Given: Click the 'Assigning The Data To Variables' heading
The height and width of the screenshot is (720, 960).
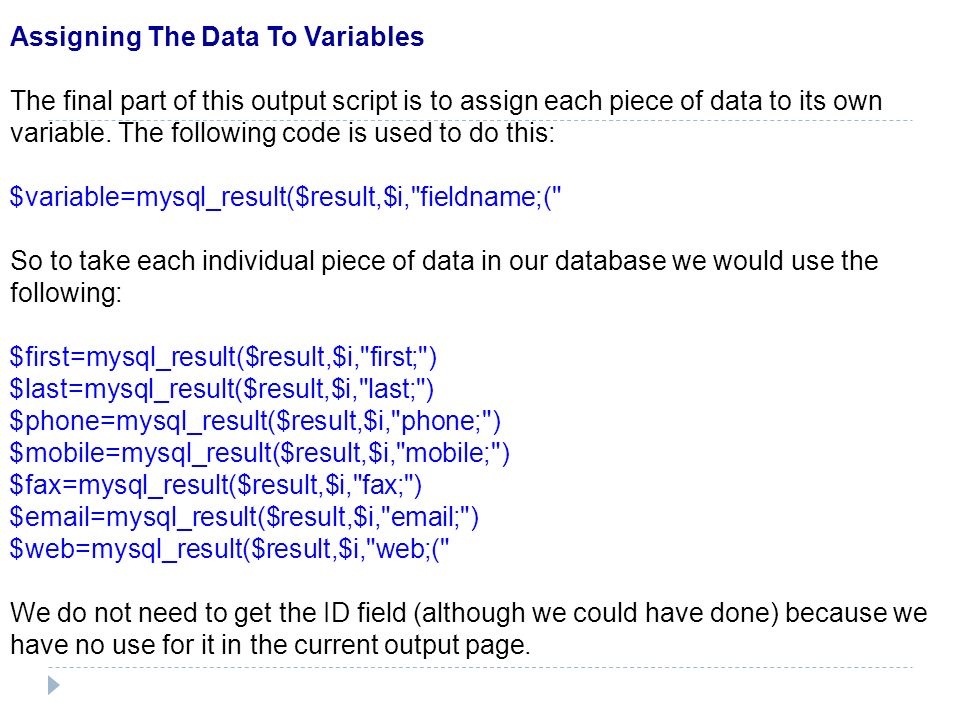Looking at the screenshot, I should point(217,37).
